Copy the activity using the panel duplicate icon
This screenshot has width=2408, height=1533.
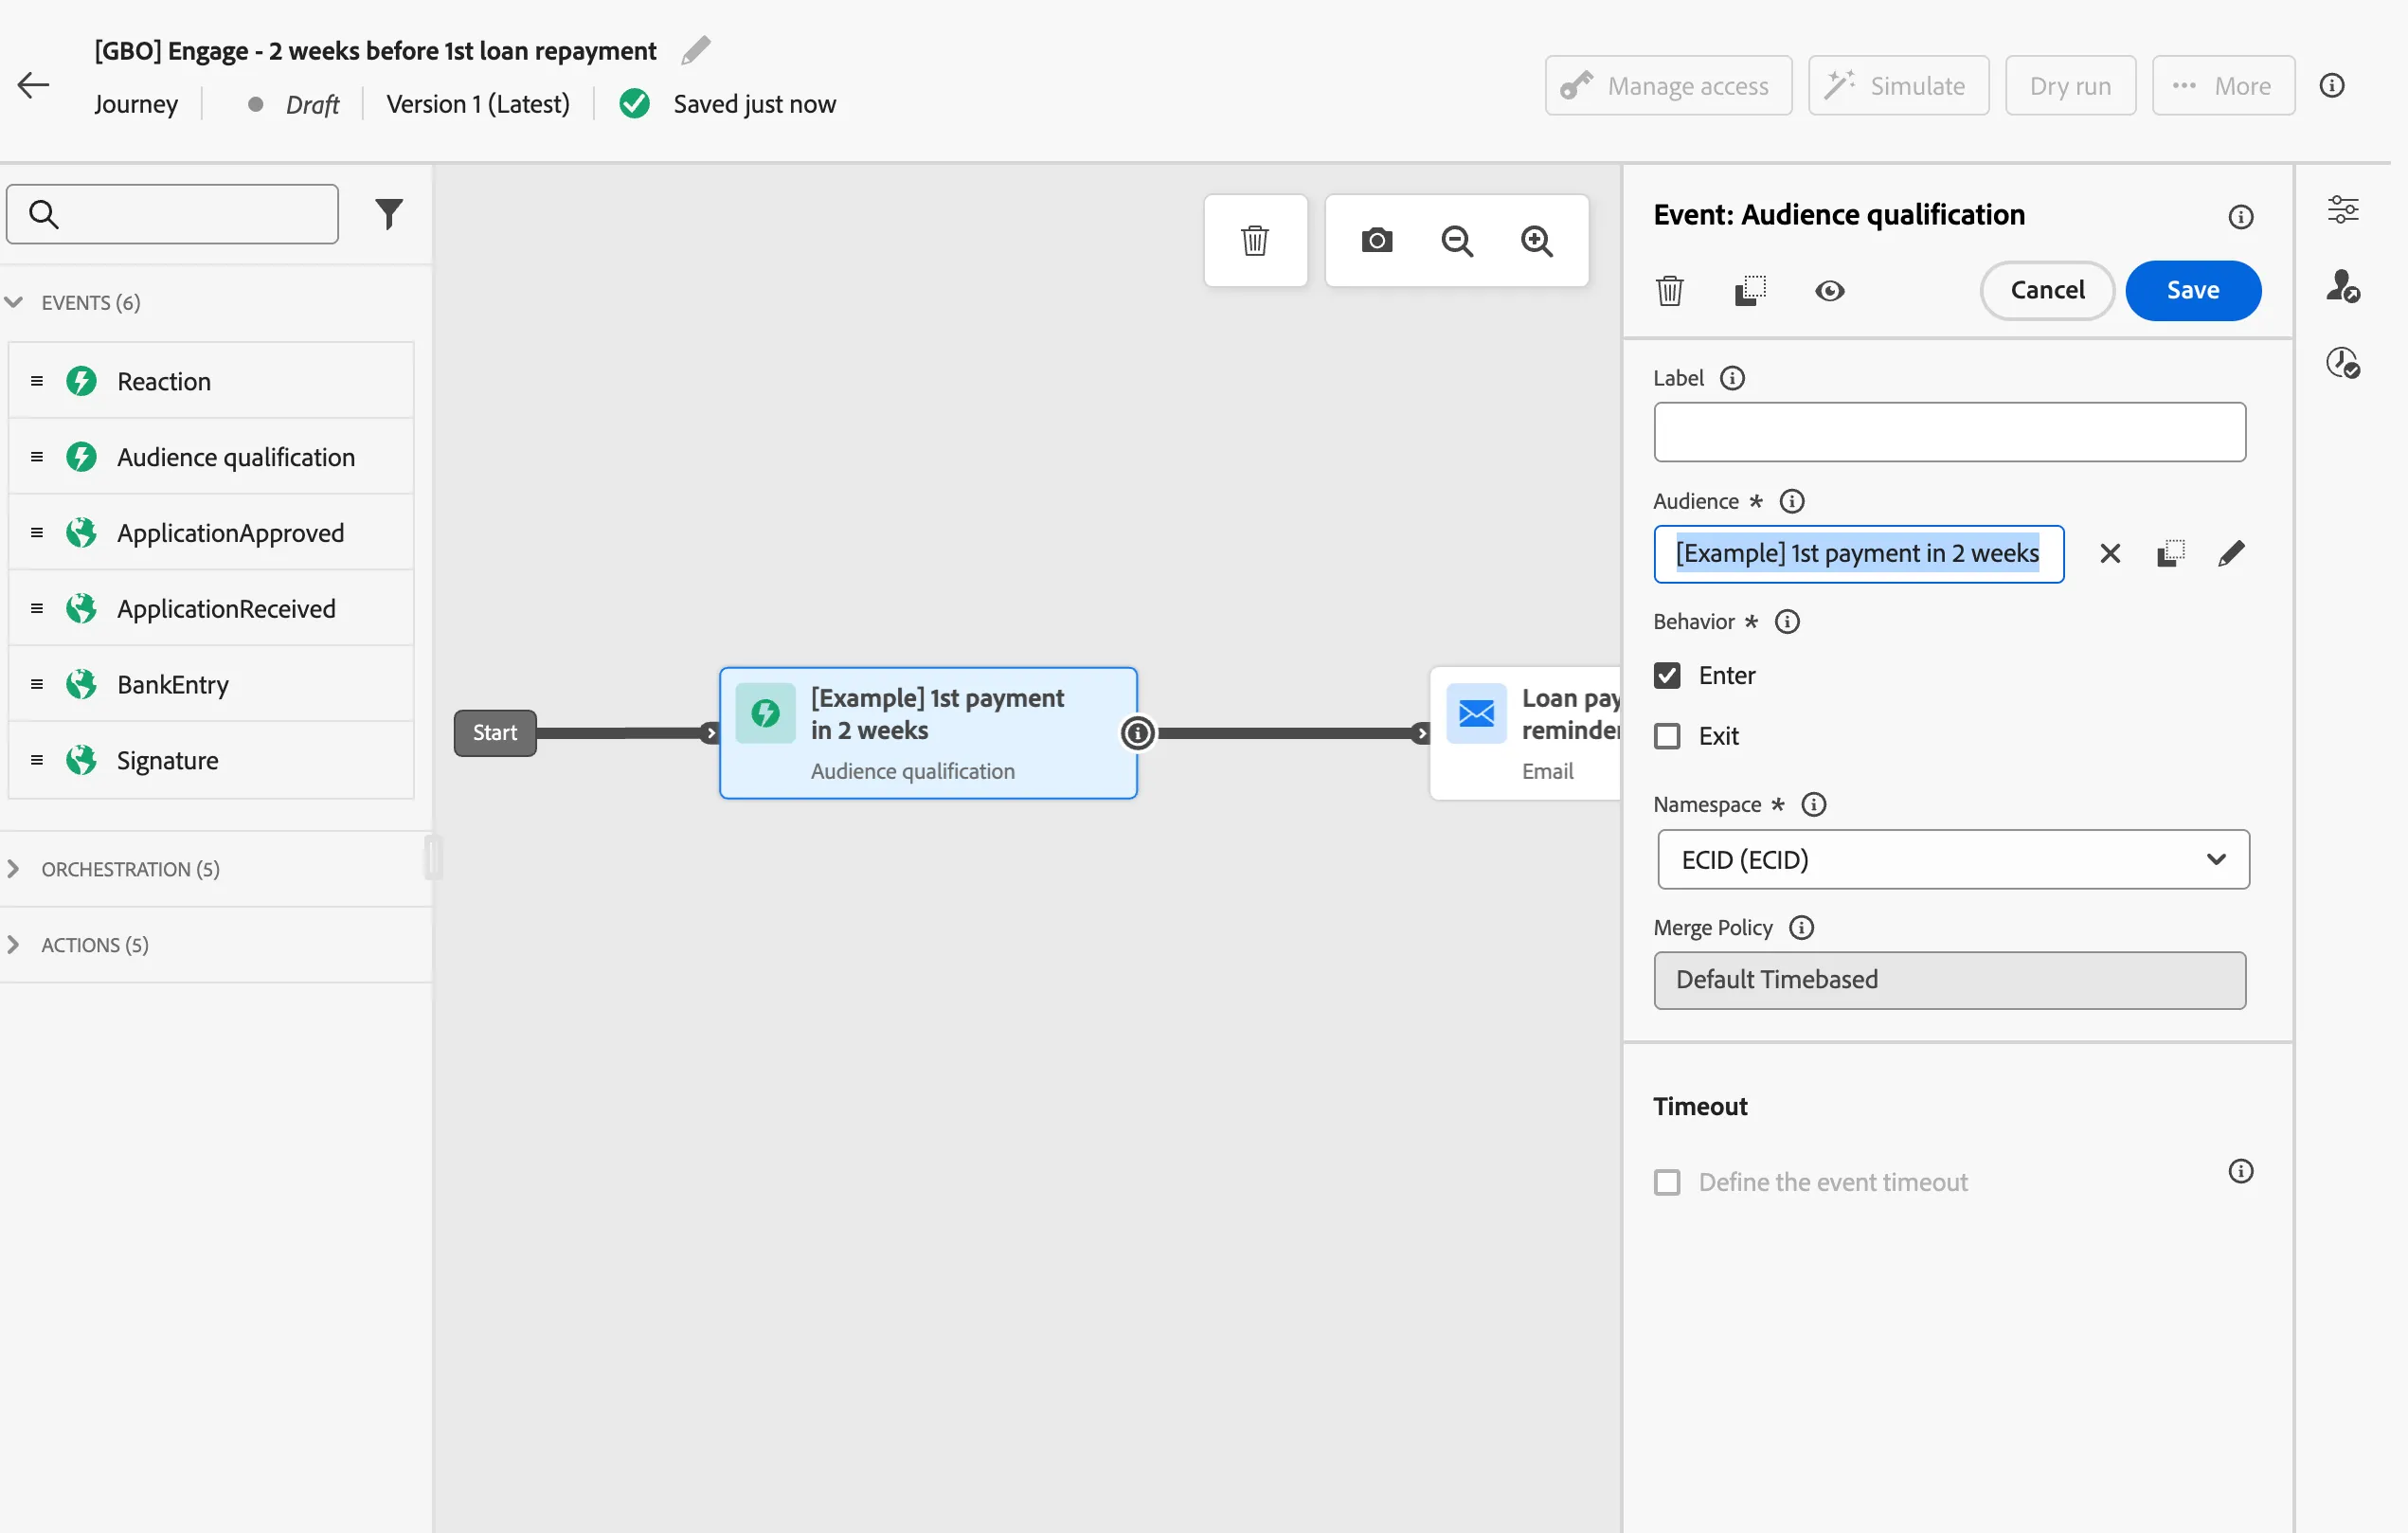tap(1750, 291)
